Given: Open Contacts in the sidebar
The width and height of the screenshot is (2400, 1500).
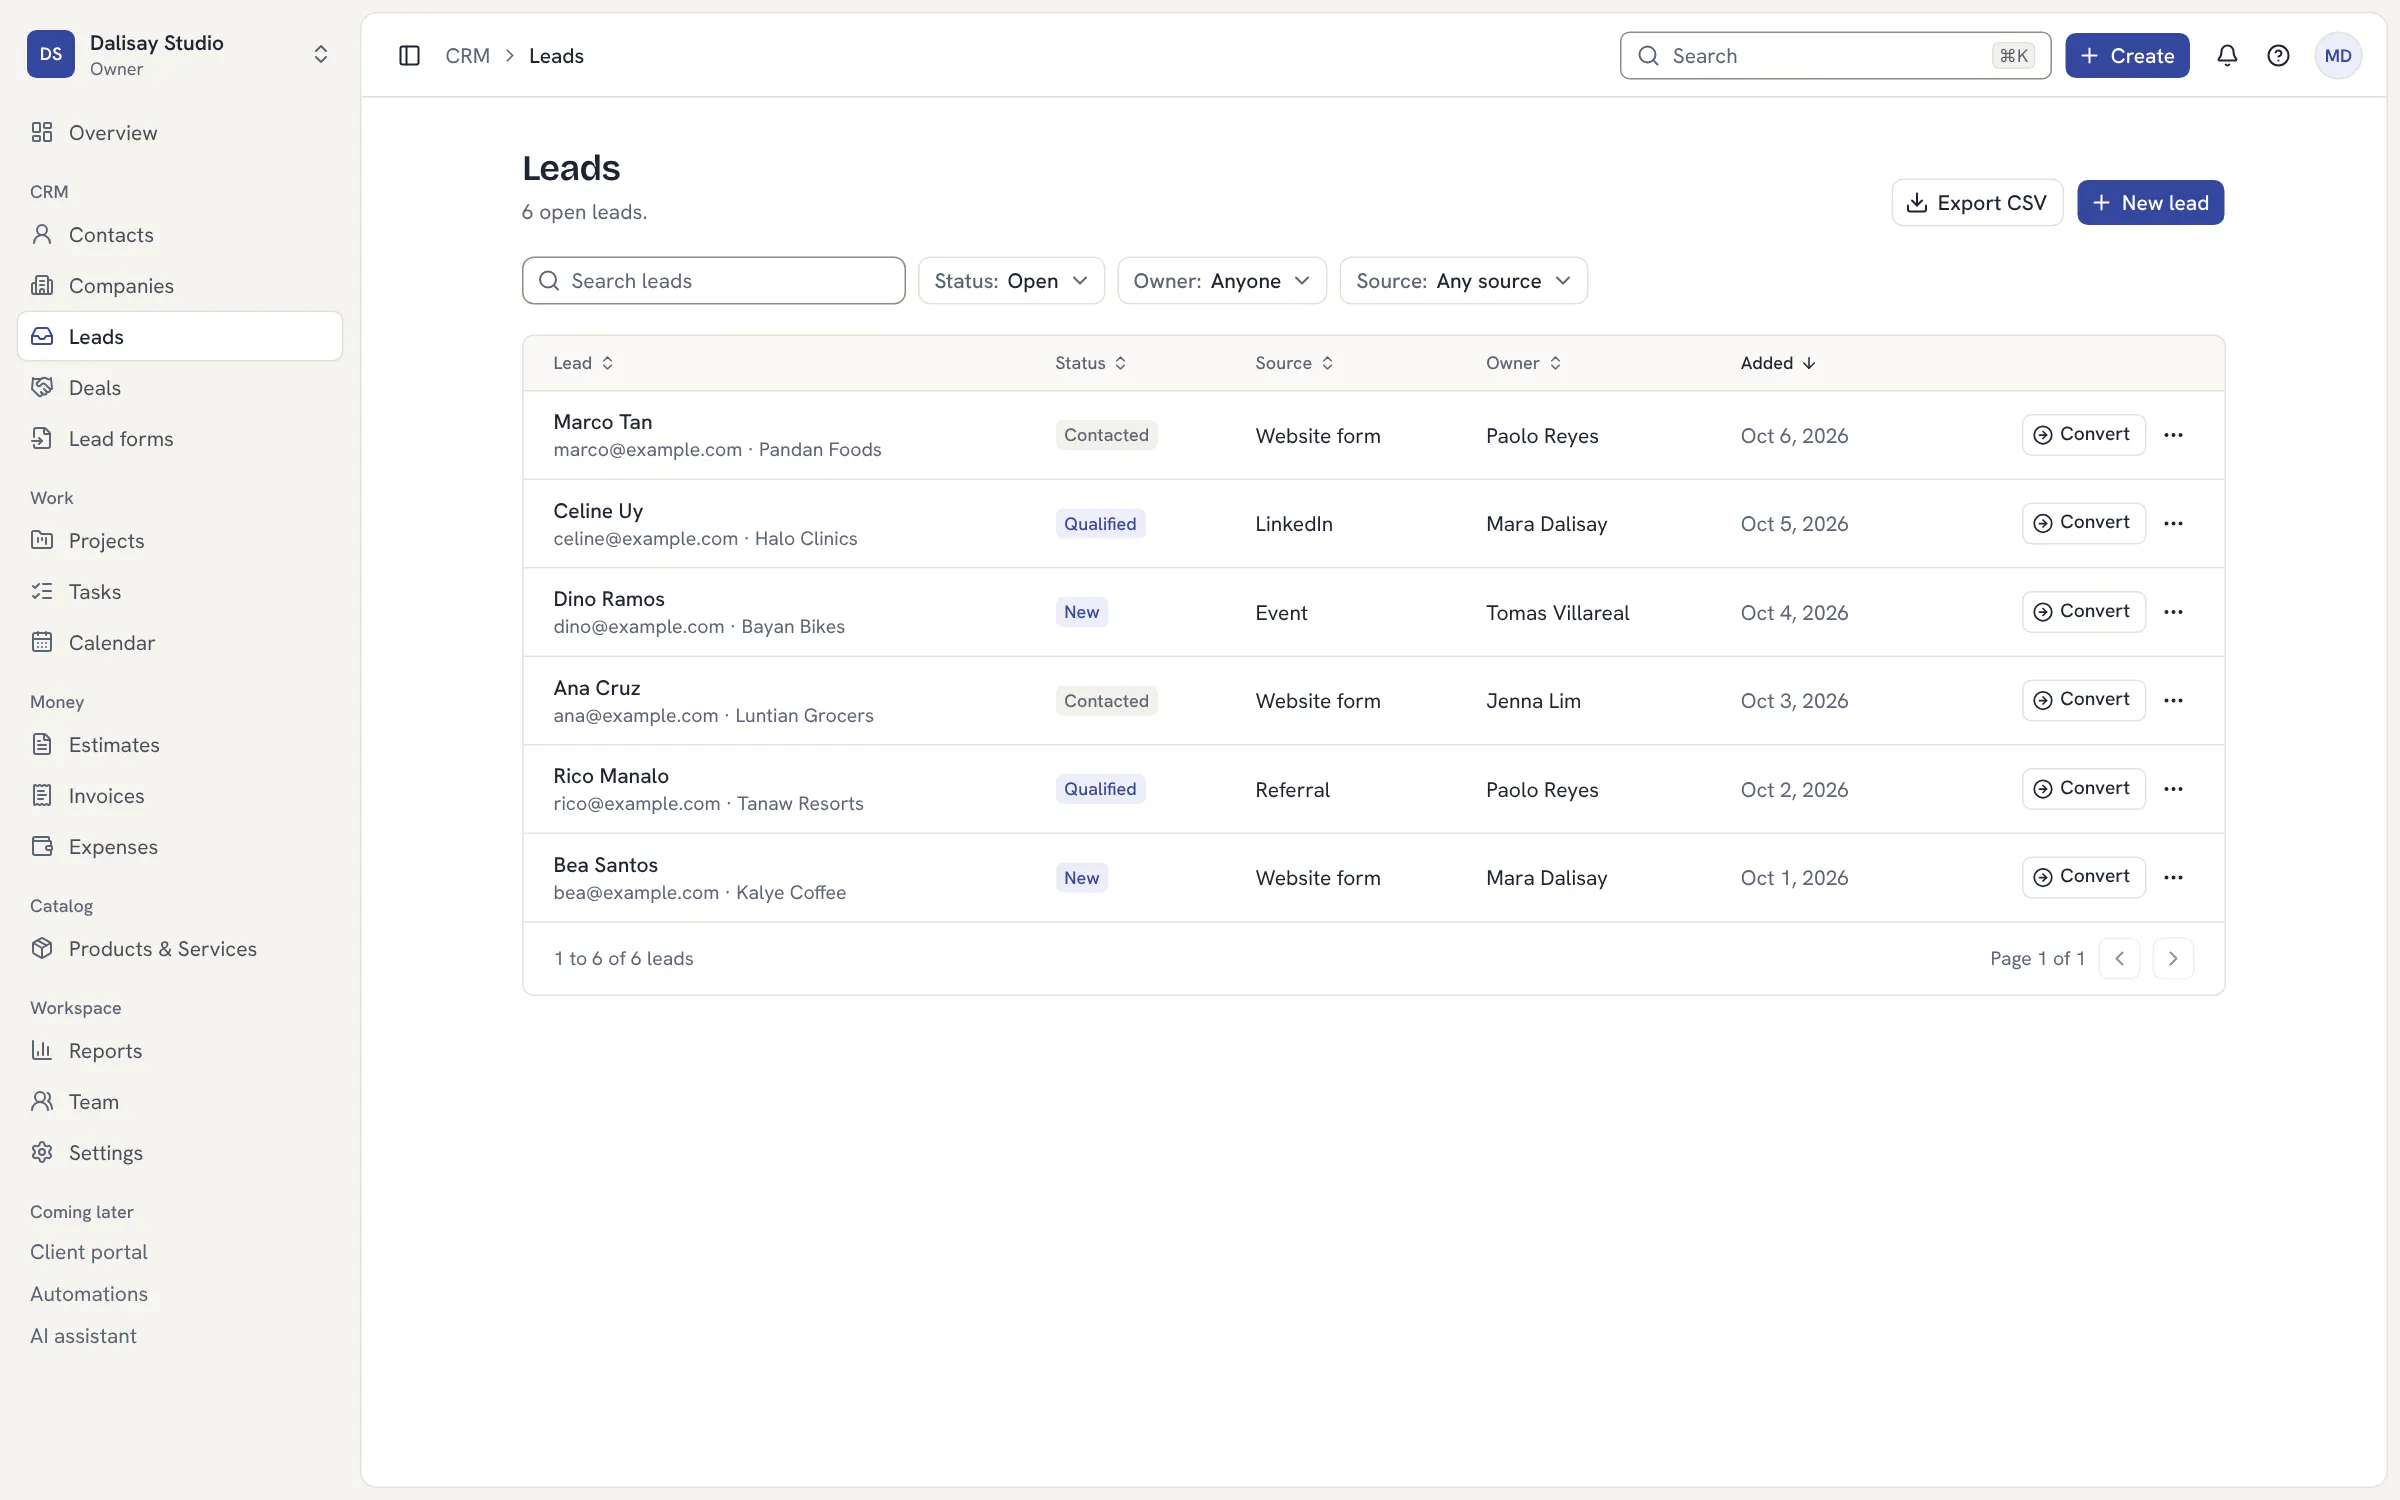Looking at the screenshot, I should tap(180, 235).
